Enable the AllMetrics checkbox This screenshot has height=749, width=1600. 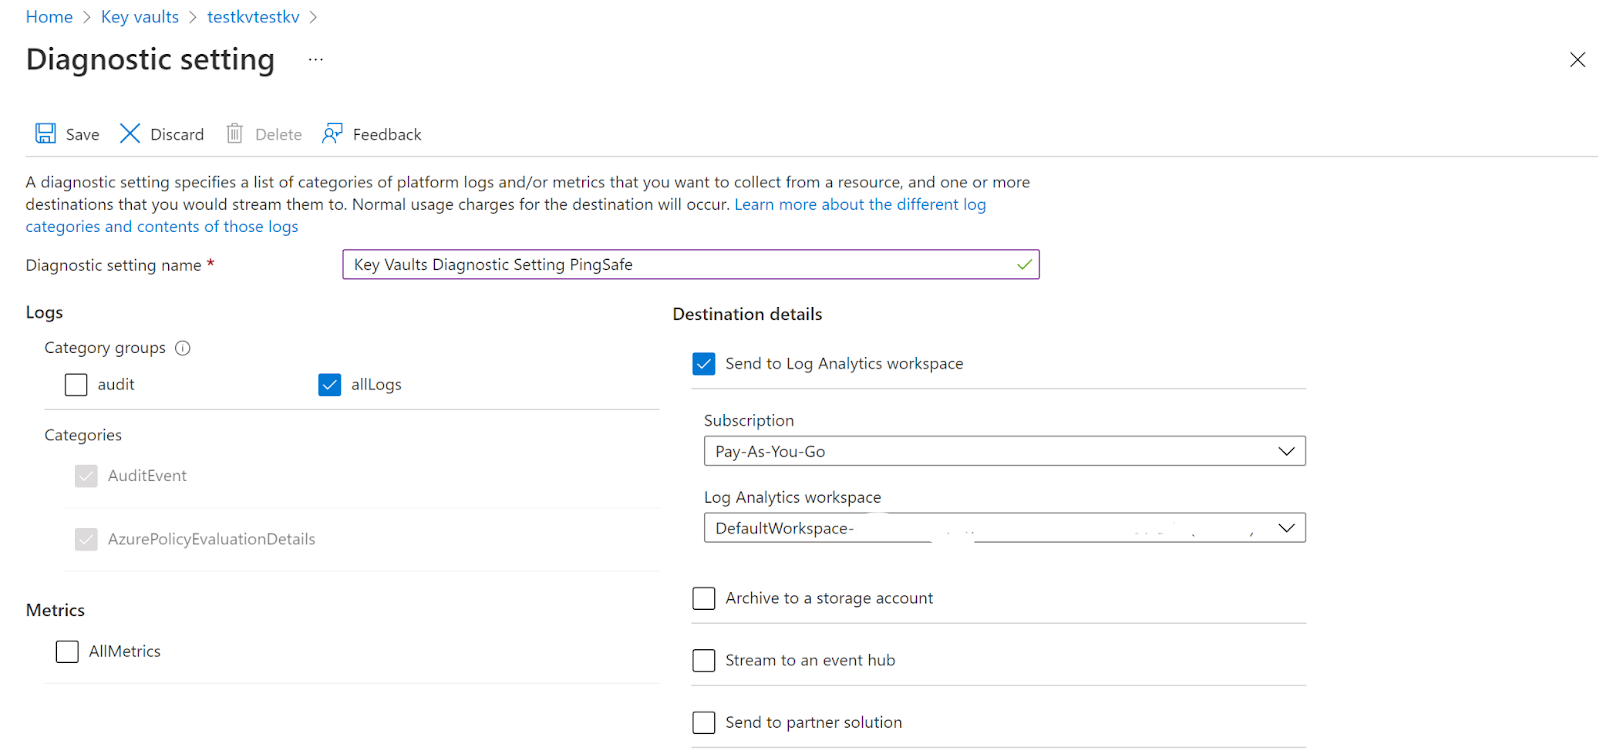coord(67,652)
